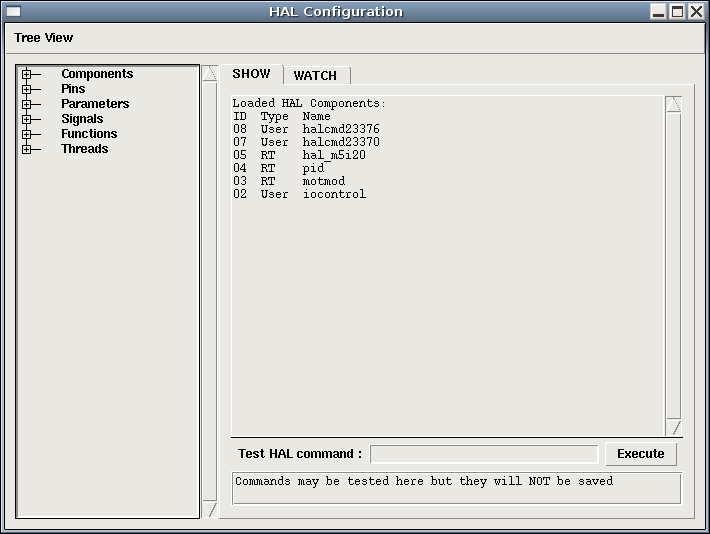Select the Signals label in tree

pos(82,119)
